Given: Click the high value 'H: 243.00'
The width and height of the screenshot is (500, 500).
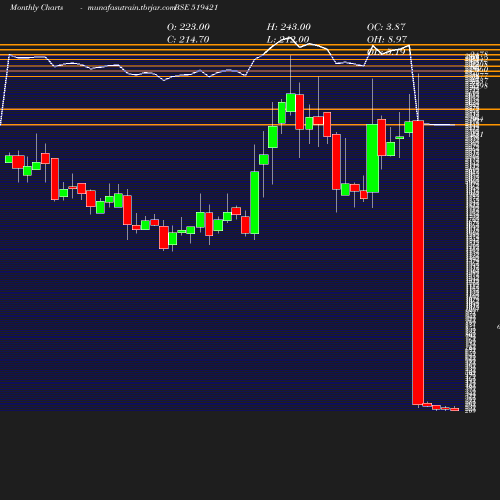Looking at the screenshot, I should pyautogui.click(x=289, y=27).
